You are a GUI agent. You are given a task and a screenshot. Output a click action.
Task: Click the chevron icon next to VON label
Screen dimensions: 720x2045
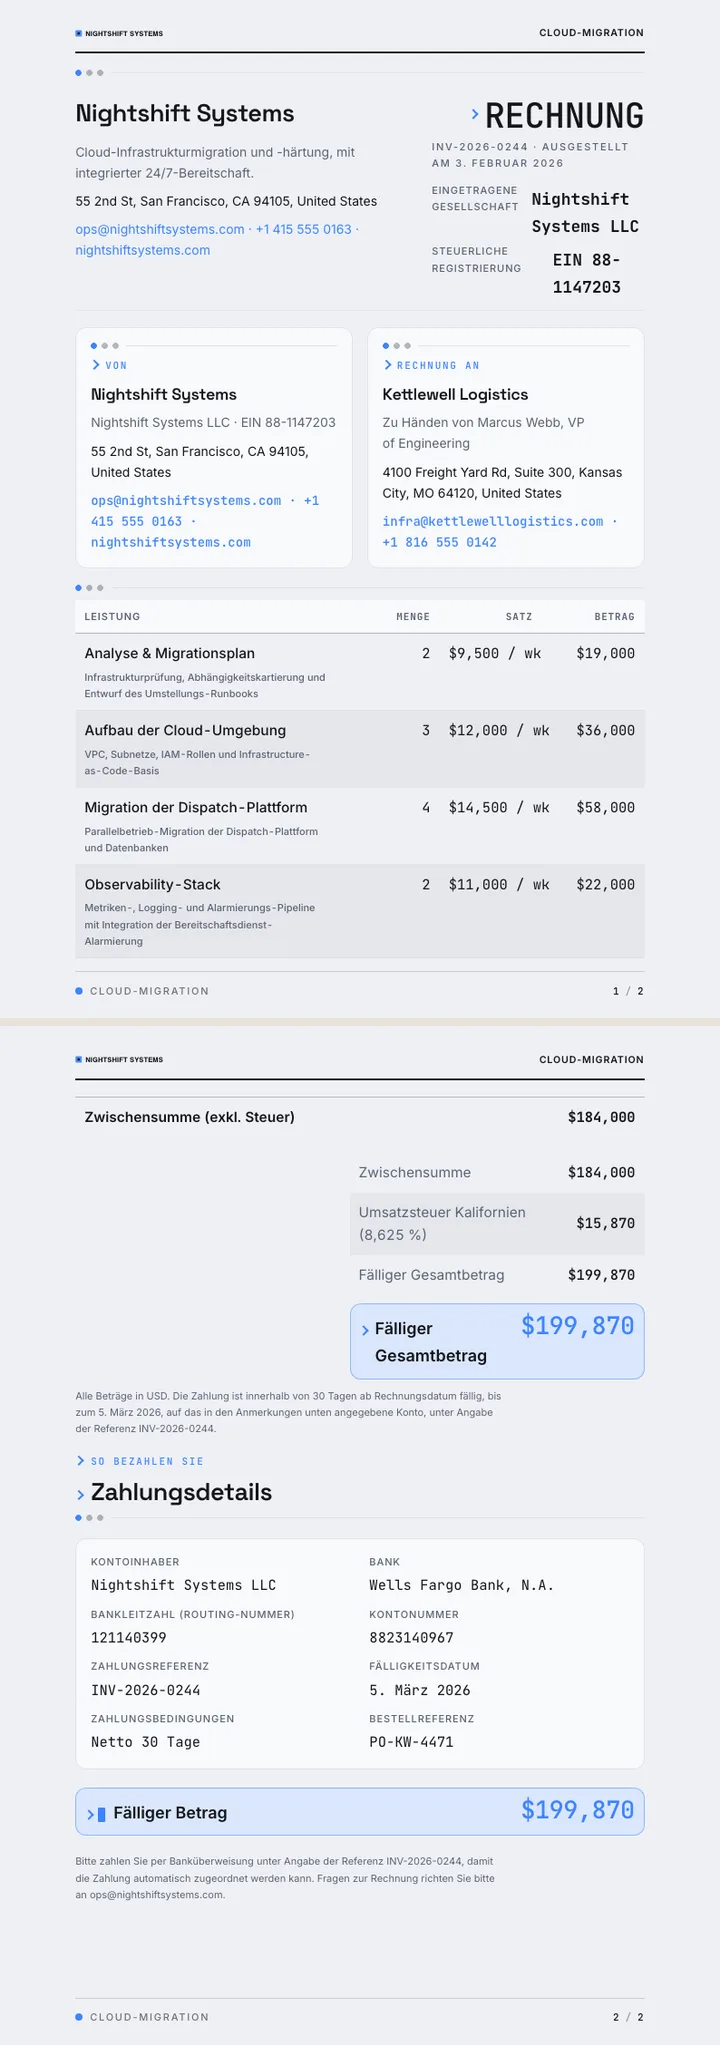pos(96,366)
